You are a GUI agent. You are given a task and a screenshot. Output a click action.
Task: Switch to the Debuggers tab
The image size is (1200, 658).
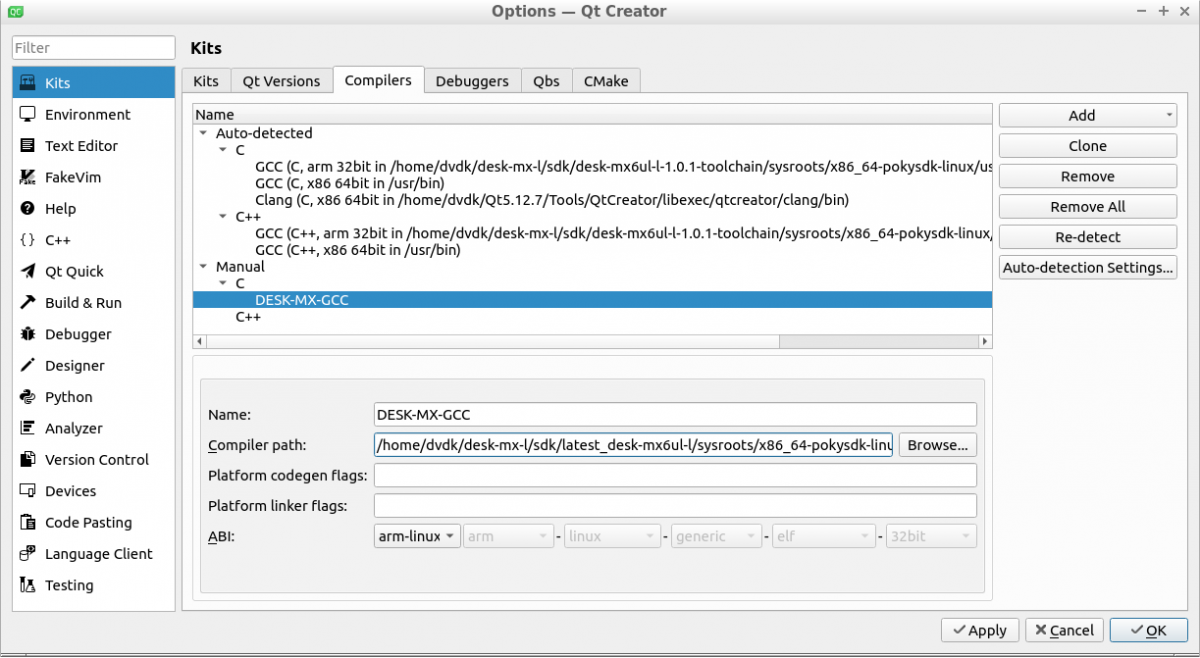pos(472,82)
